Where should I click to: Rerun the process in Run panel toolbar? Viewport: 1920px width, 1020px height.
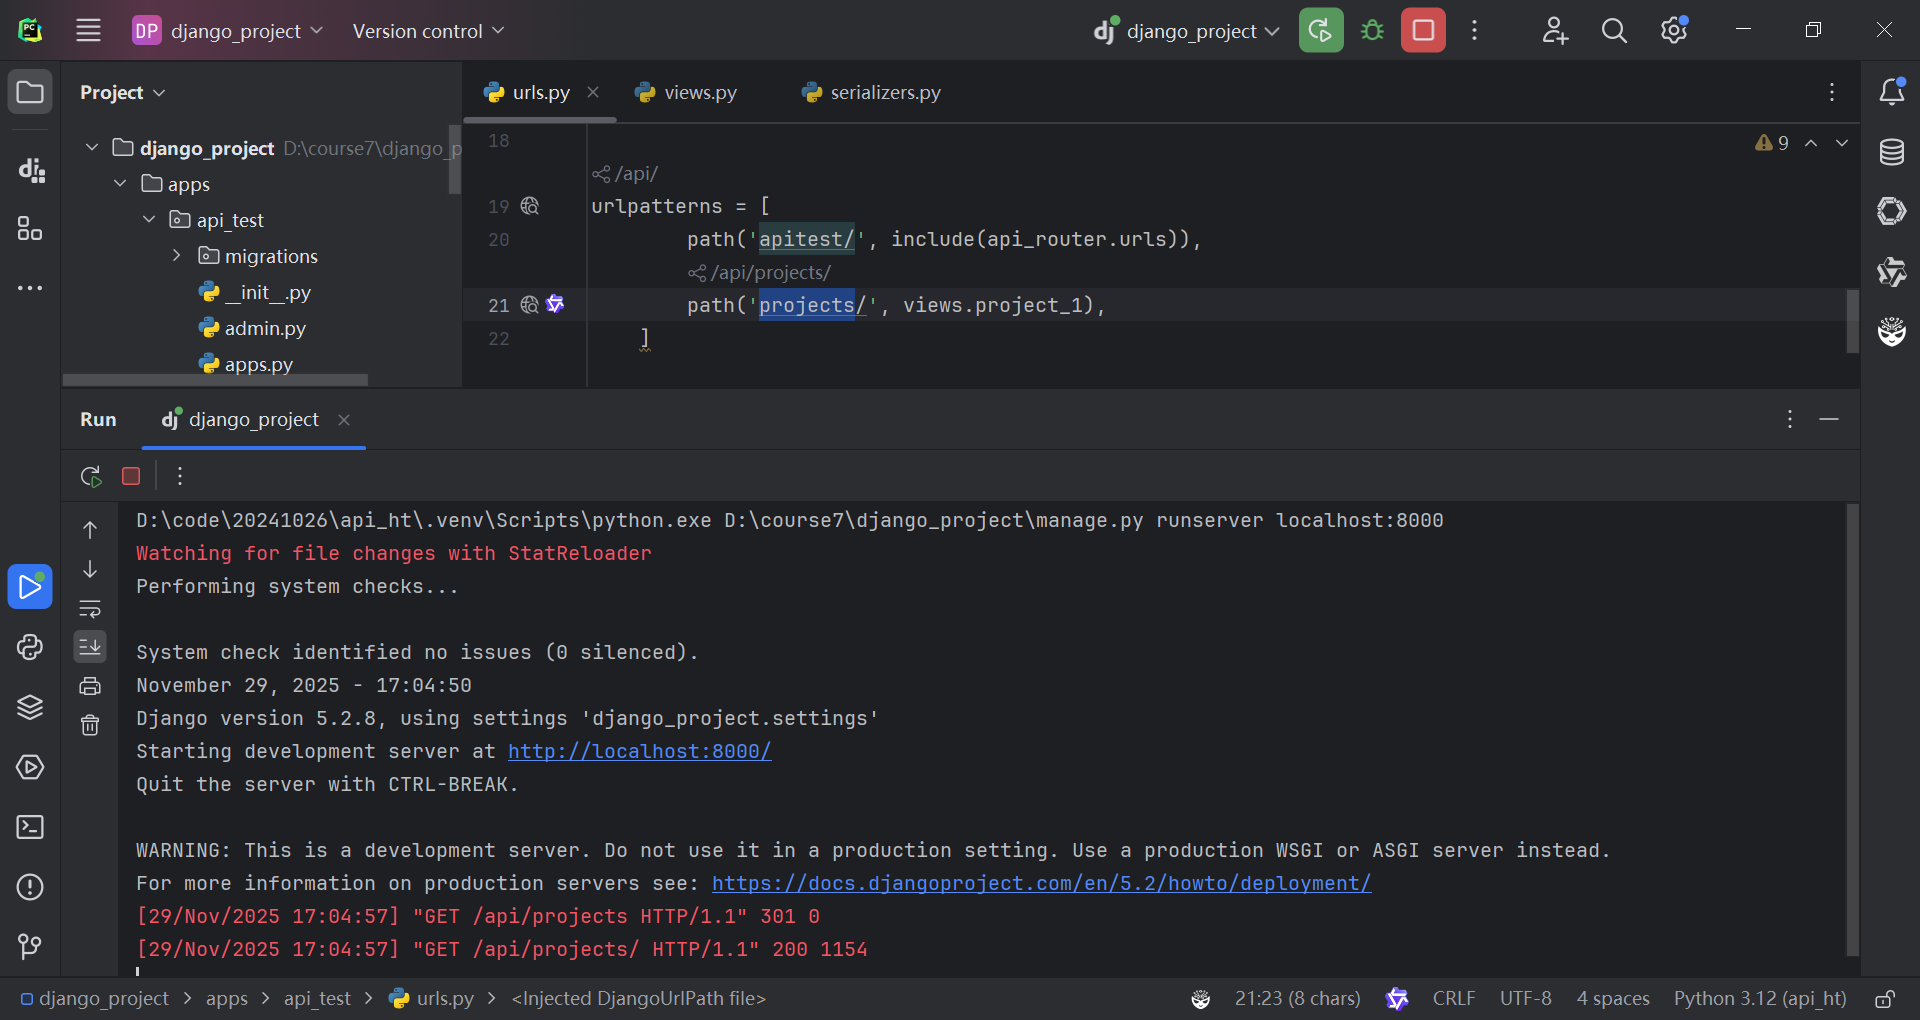point(91,476)
